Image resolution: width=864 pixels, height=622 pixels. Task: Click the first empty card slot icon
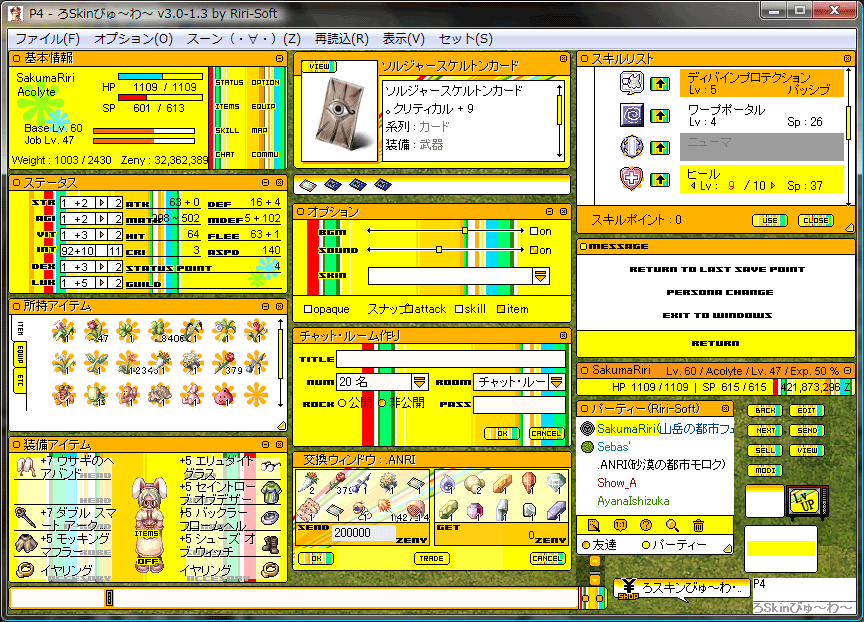click(308, 185)
